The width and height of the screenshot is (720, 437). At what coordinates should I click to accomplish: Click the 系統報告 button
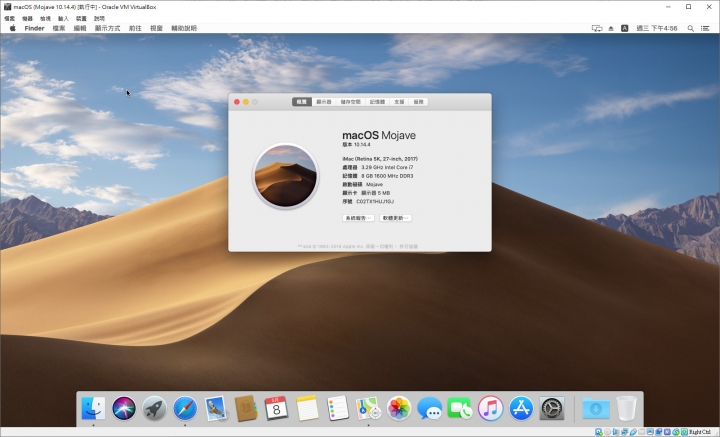click(x=358, y=218)
